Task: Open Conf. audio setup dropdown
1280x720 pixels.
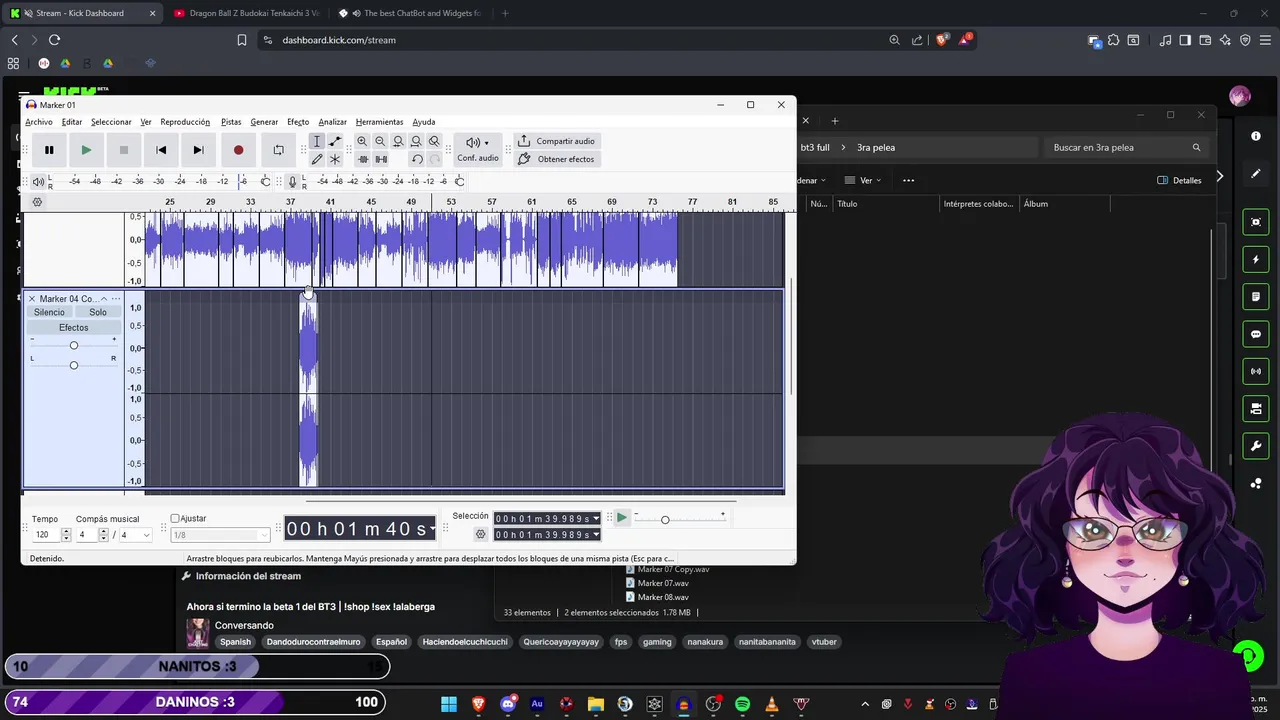Action: (478, 149)
